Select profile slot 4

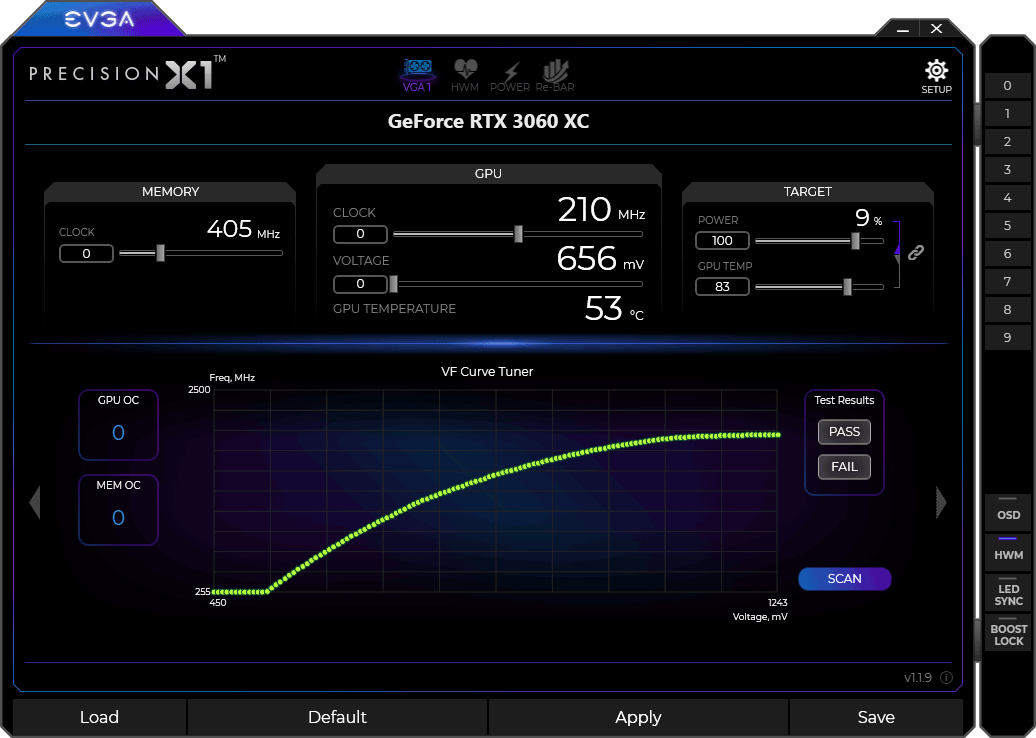click(1008, 198)
